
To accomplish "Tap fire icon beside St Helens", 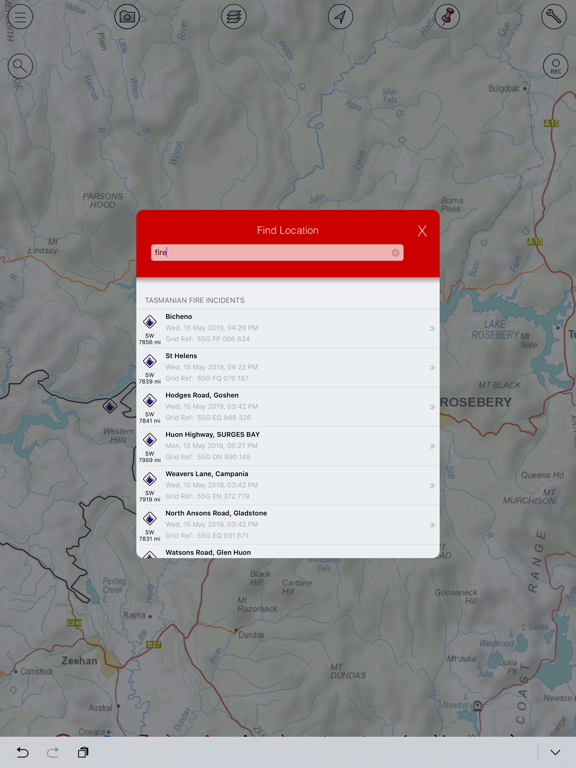I will coord(149,361).
